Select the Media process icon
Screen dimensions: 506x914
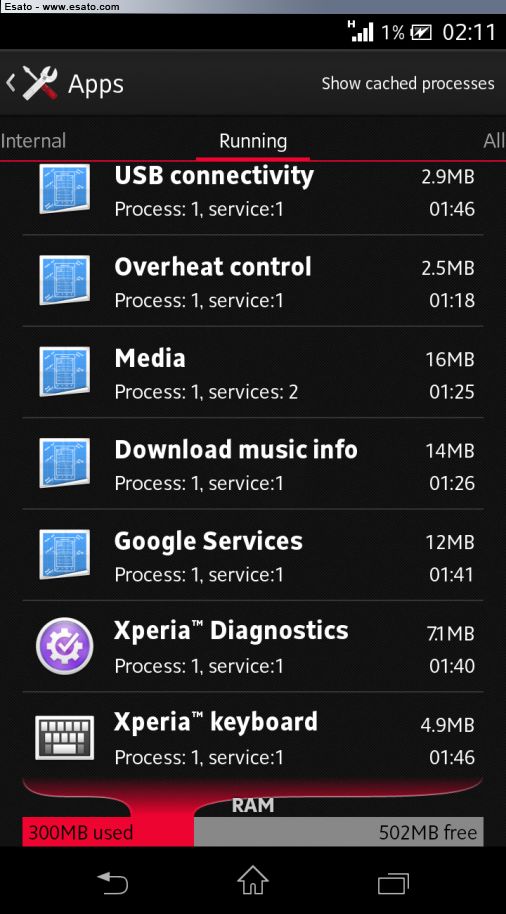coord(64,371)
